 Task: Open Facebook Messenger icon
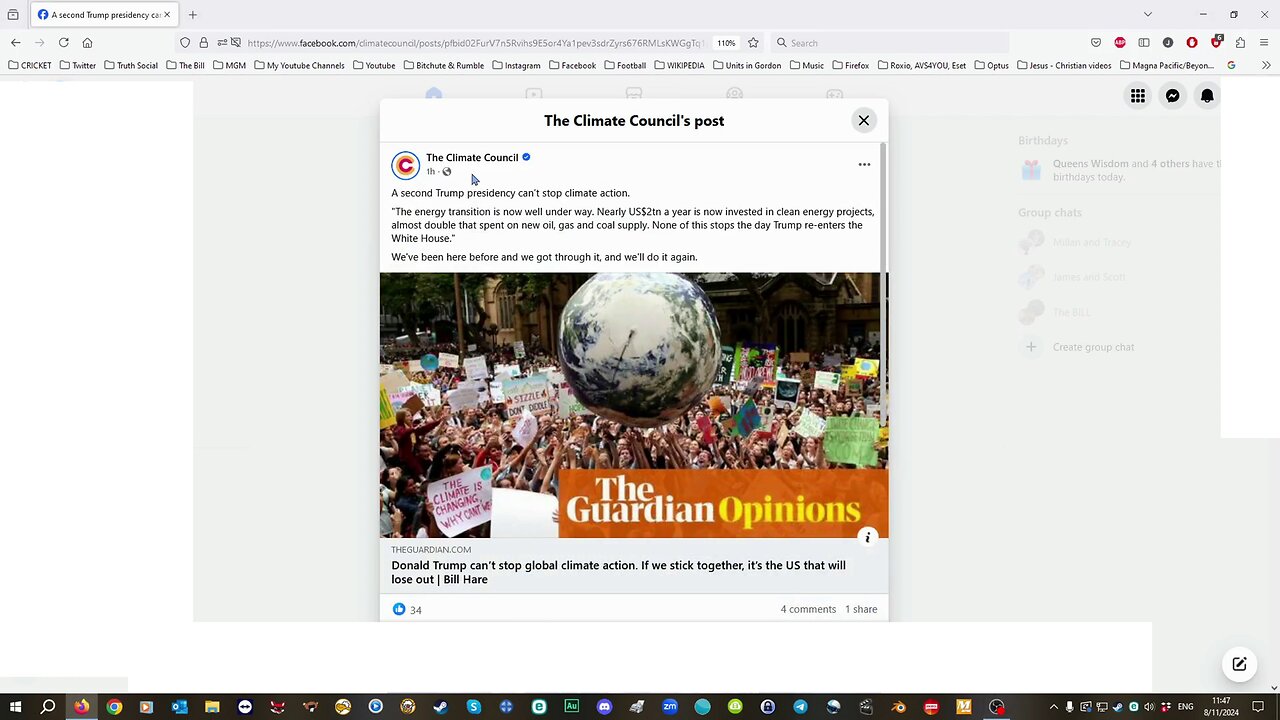(x=1172, y=96)
